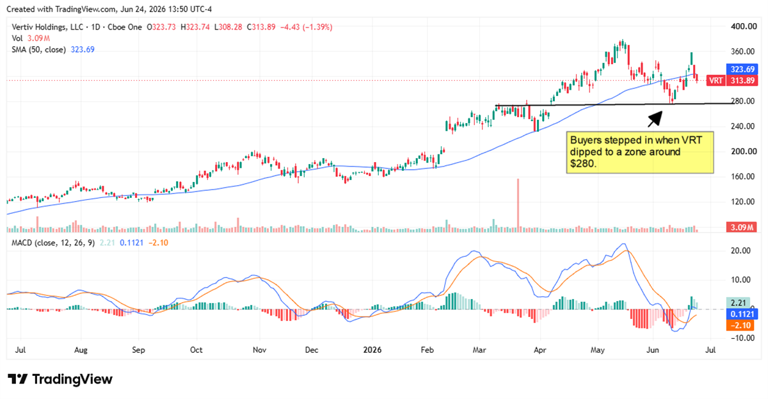Viewport: 768px width, 399px height.
Task: Click the tall red March volume spike bar
Action: click(x=518, y=205)
